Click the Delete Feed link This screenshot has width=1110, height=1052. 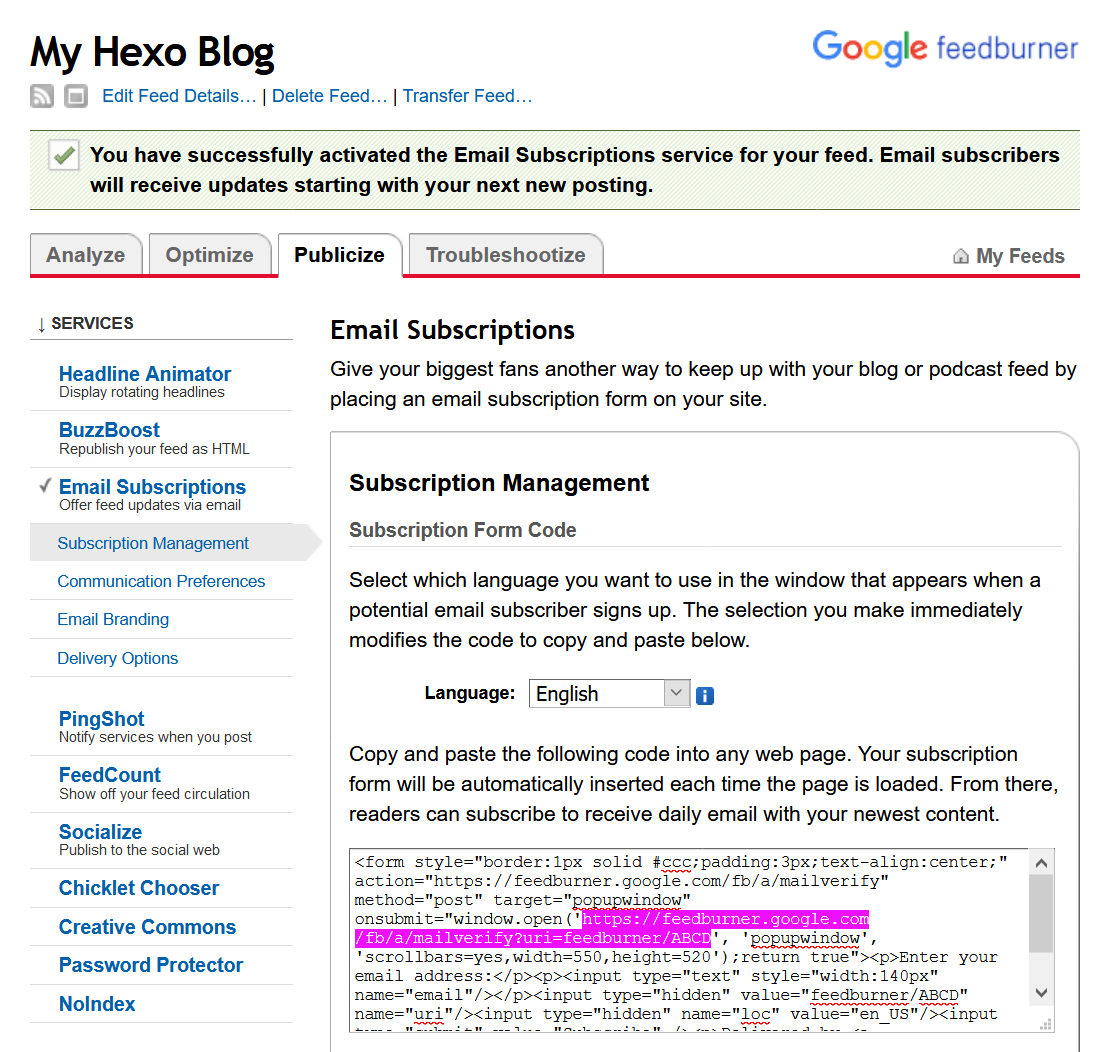pos(329,96)
